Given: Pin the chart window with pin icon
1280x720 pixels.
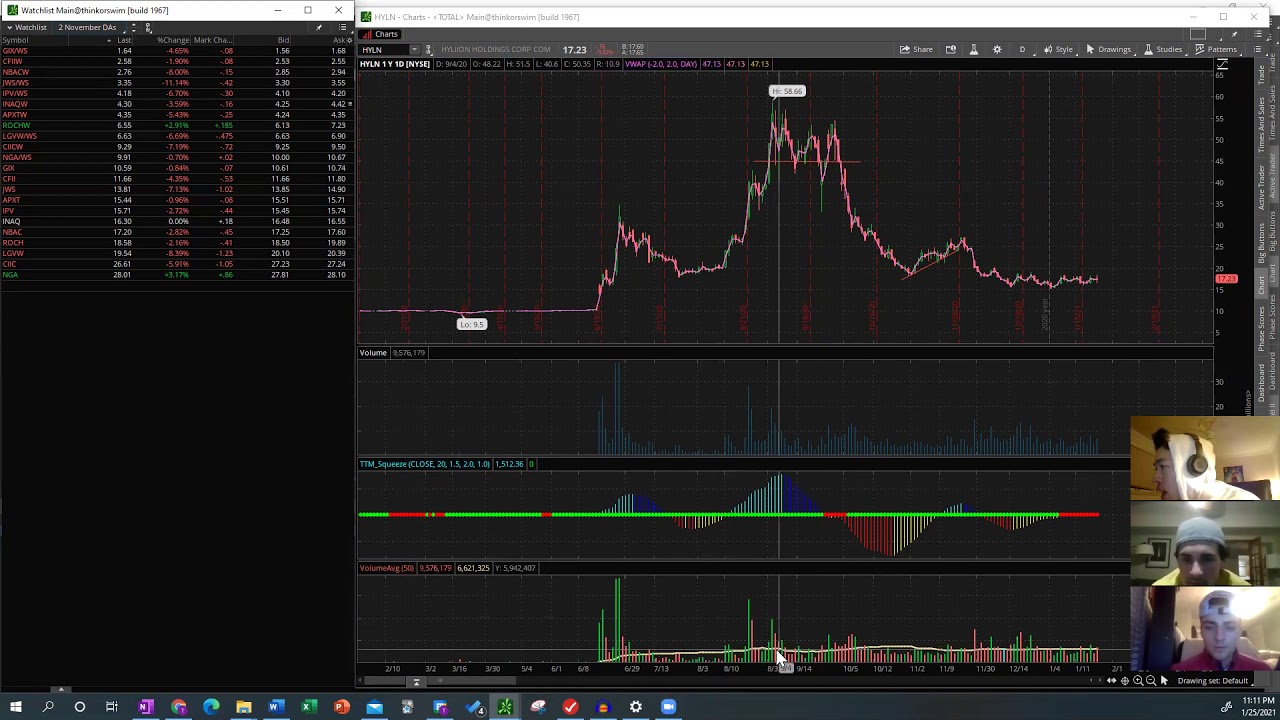Looking at the screenshot, I should pos(1234,34).
